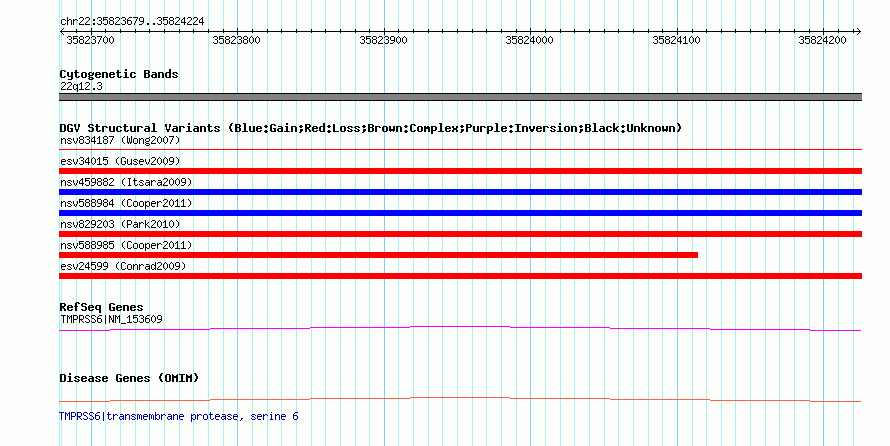Click the red esv24599 loss bar
This screenshot has height=446, width=890.
(460, 276)
